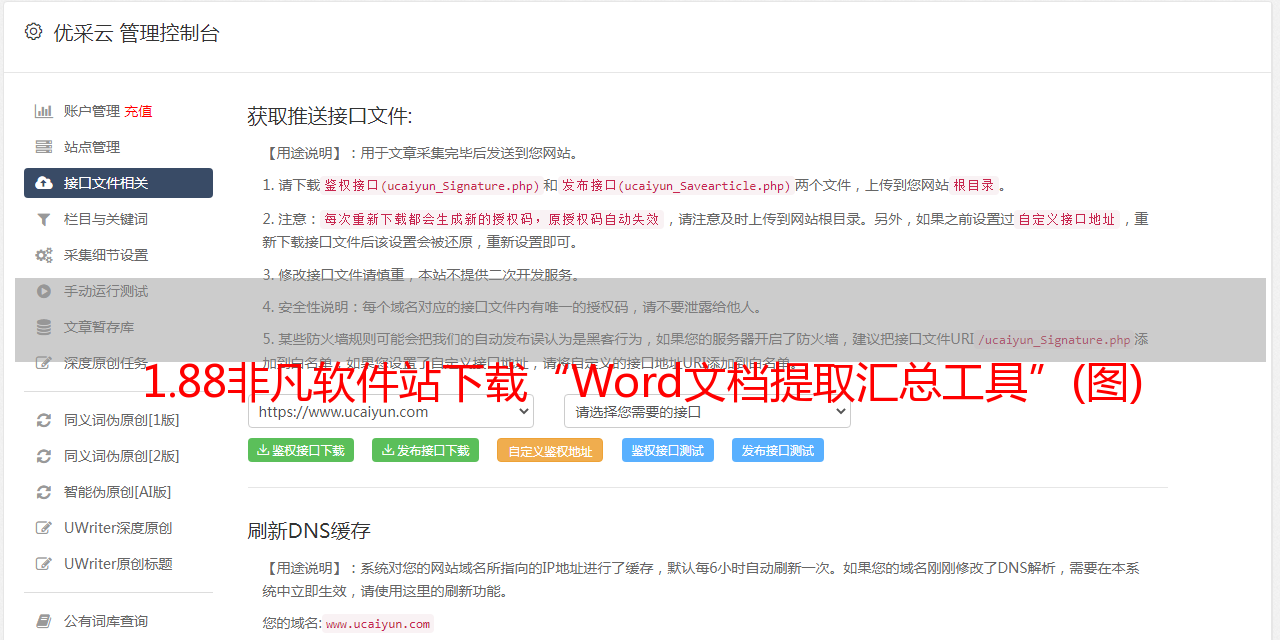Image resolution: width=1280 pixels, height=640 pixels.
Task: Go to UWriter原创标题
Action: pos(118,564)
